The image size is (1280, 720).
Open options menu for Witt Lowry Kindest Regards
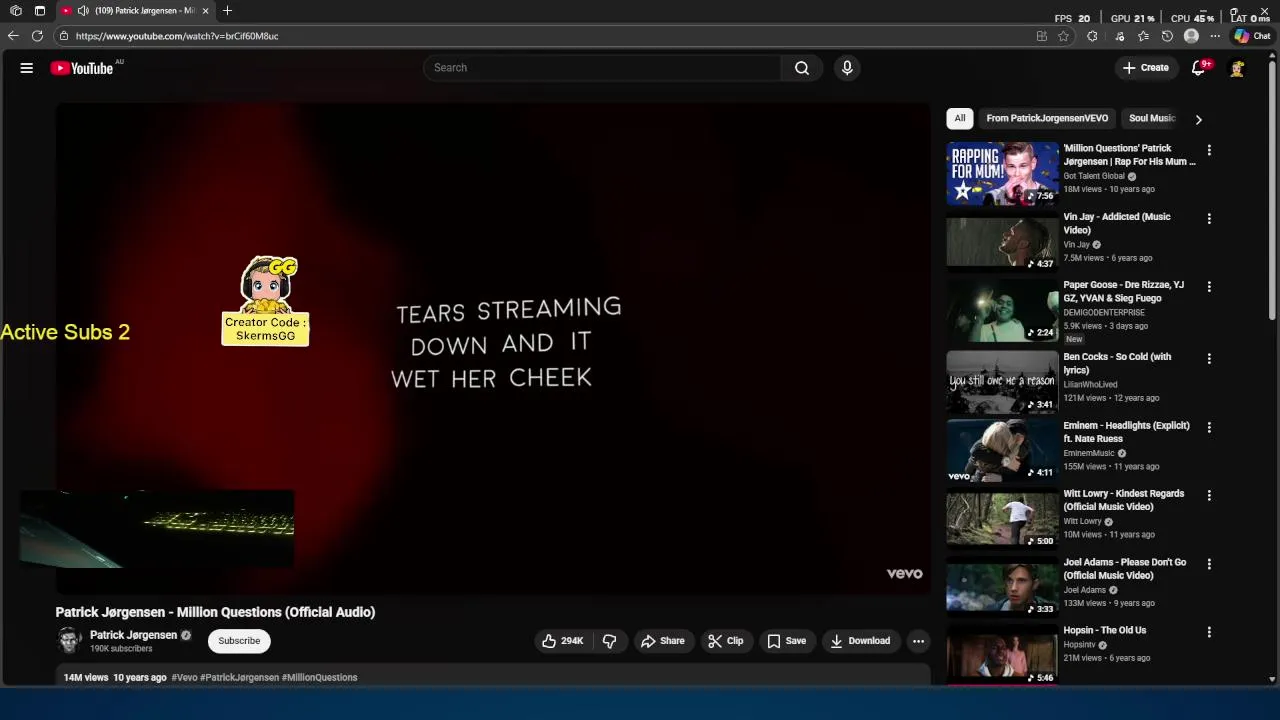coord(1209,495)
